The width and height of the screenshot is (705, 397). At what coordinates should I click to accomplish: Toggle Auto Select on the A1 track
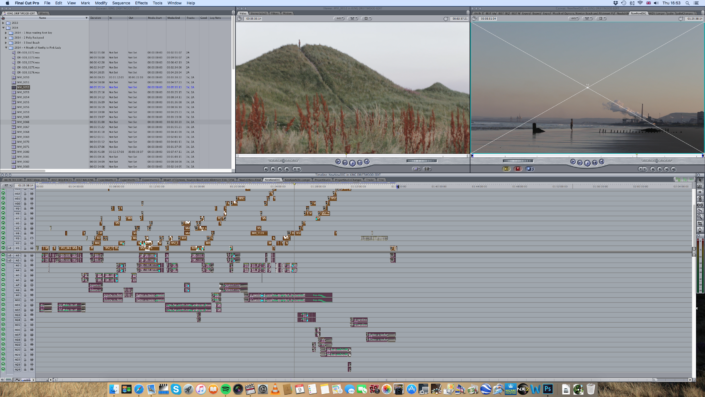coord(31,255)
